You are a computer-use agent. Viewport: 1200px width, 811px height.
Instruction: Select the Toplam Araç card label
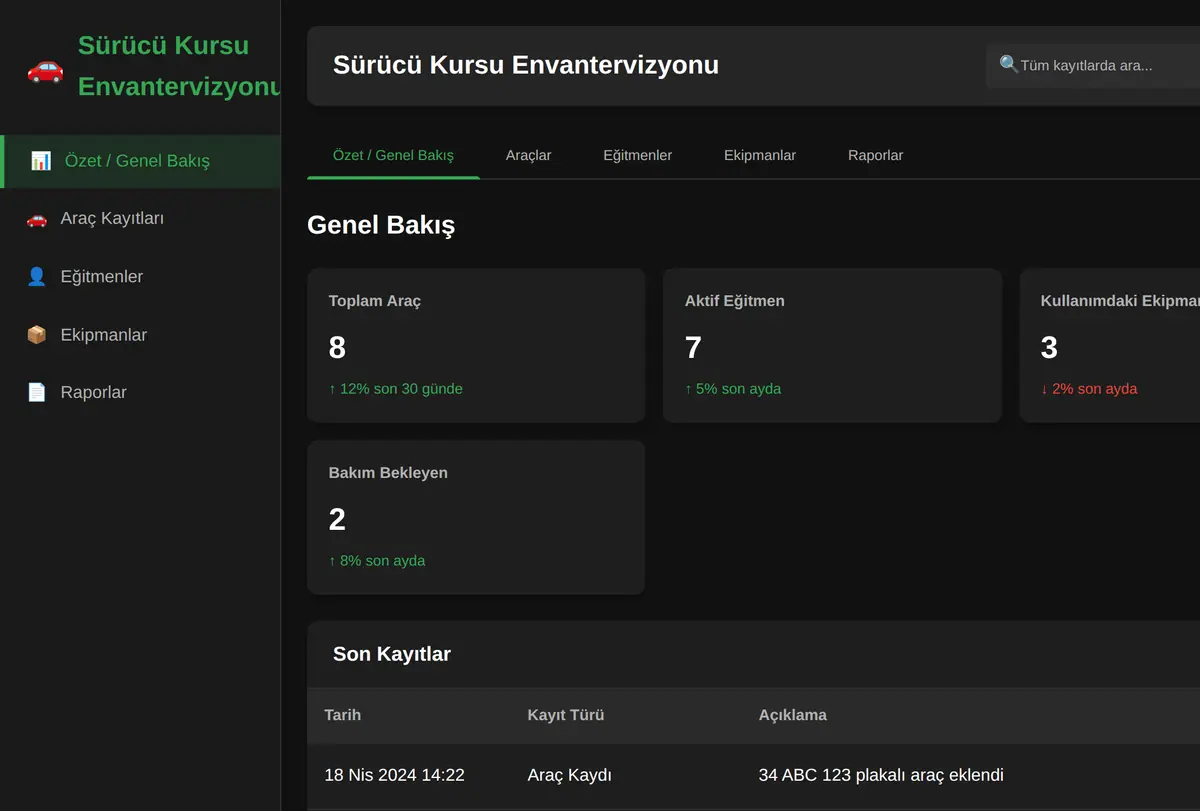click(x=375, y=301)
